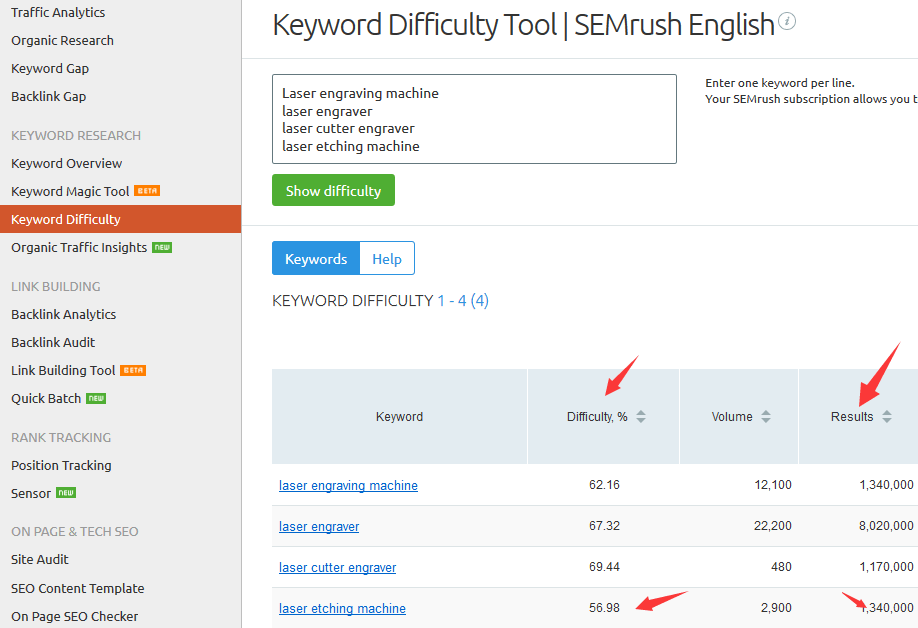Image resolution: width=918 pixels, height=628 pixels.
Task: Open Keyword Overview page
Action: (67, 163)
